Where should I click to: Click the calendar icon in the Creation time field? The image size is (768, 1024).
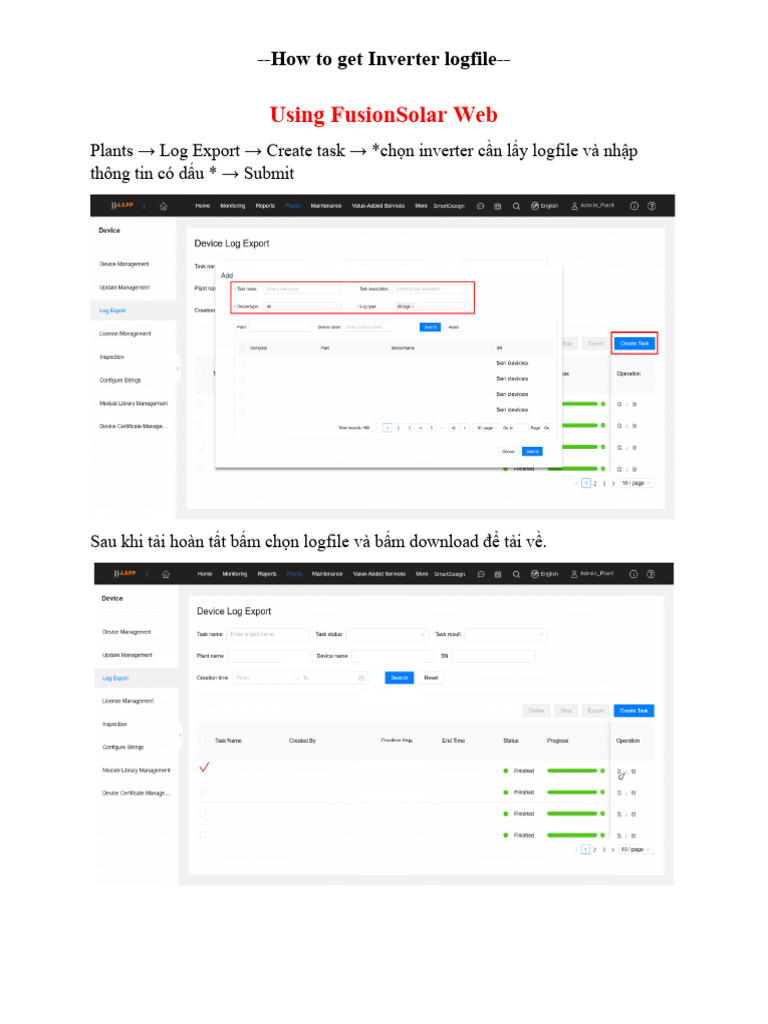[362, 678]
